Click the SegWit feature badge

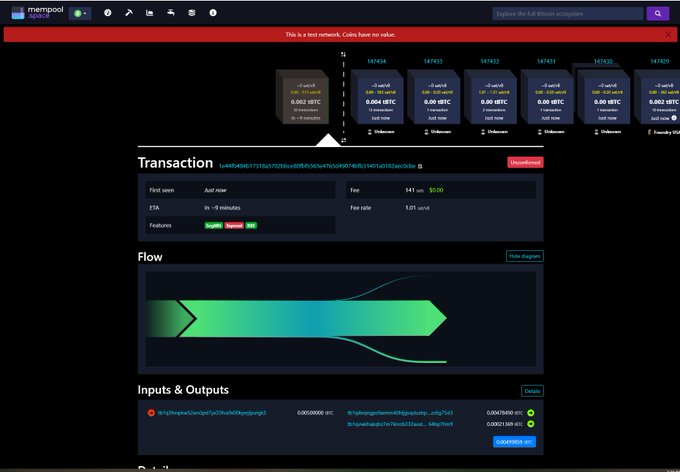(x=214, y=226)
